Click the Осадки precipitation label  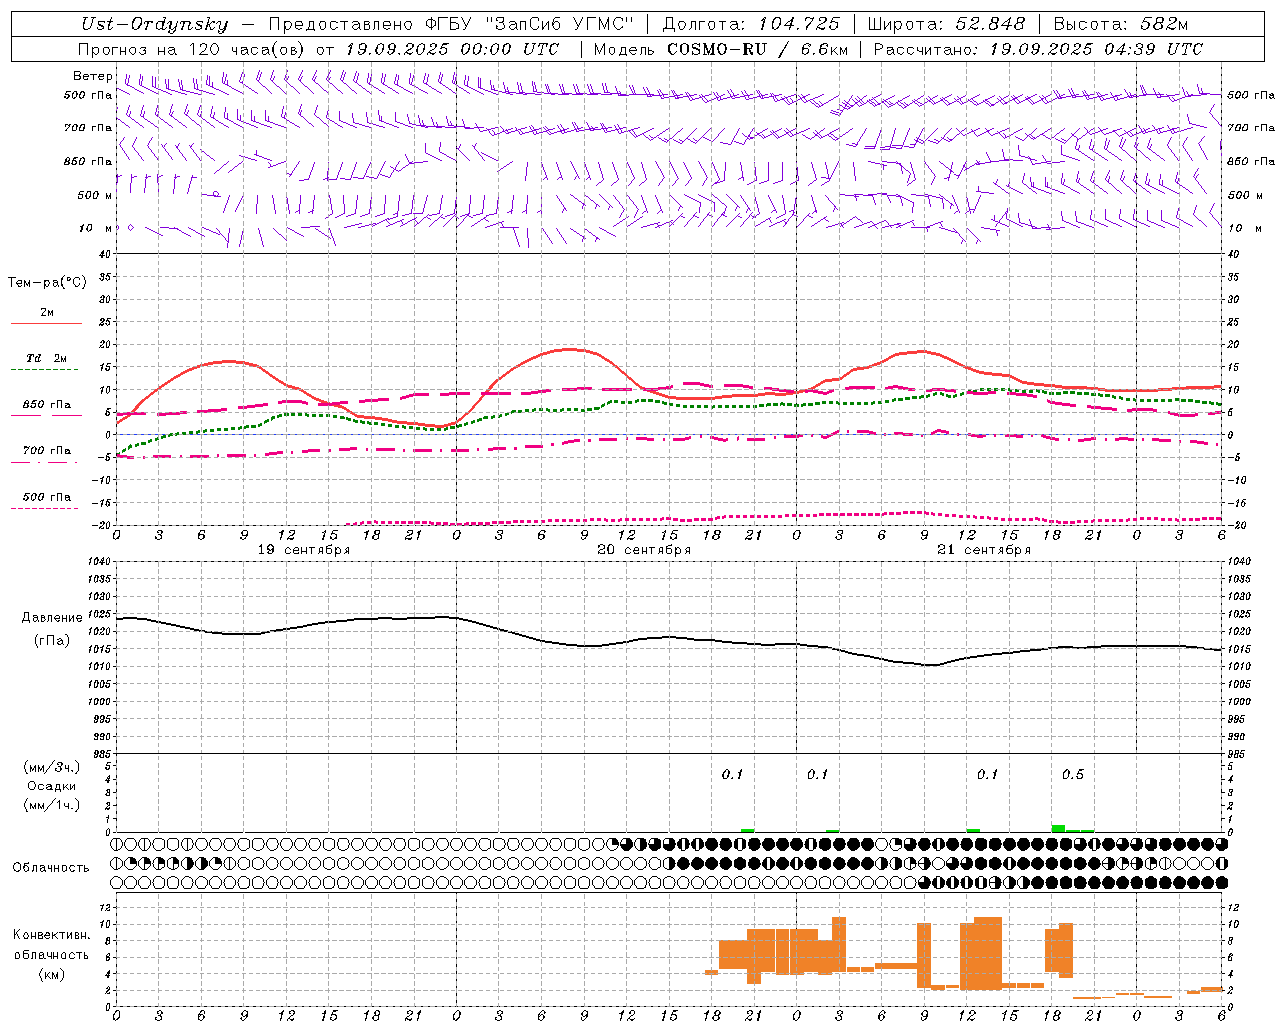(x=52, y=786)
